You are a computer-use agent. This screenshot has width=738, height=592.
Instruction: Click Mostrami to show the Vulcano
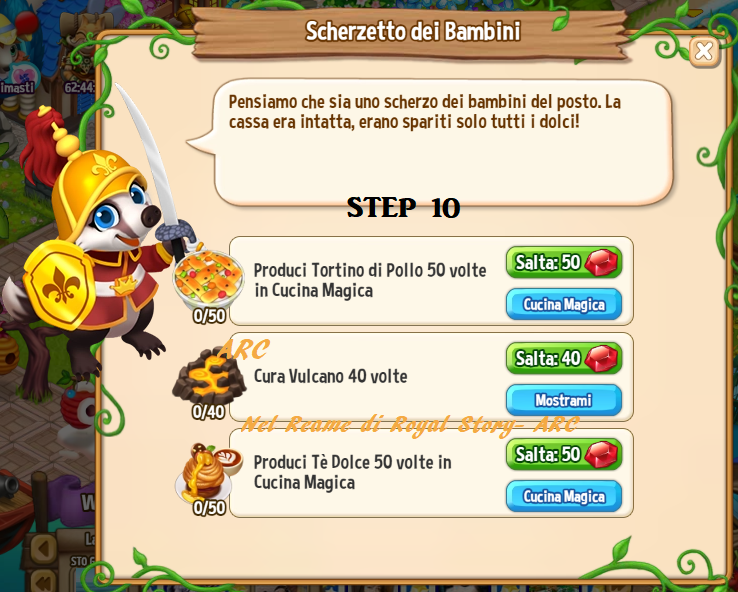point(564,400)
